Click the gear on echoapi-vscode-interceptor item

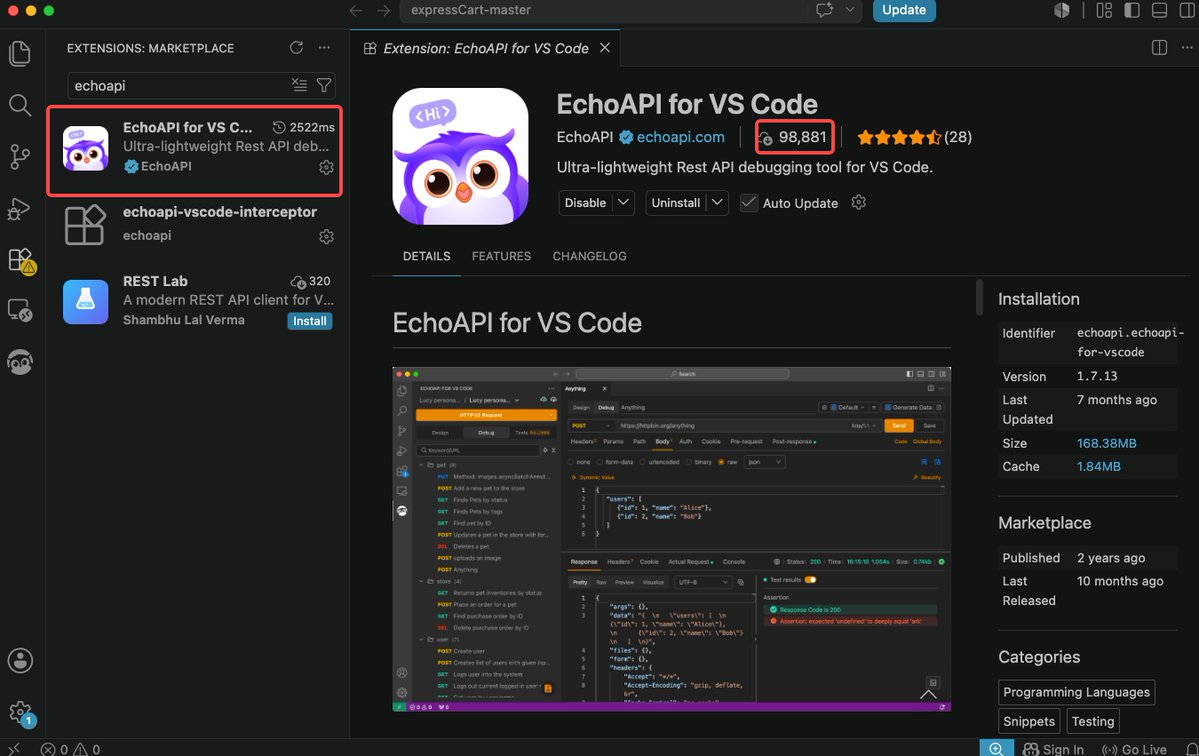(327, 236)
